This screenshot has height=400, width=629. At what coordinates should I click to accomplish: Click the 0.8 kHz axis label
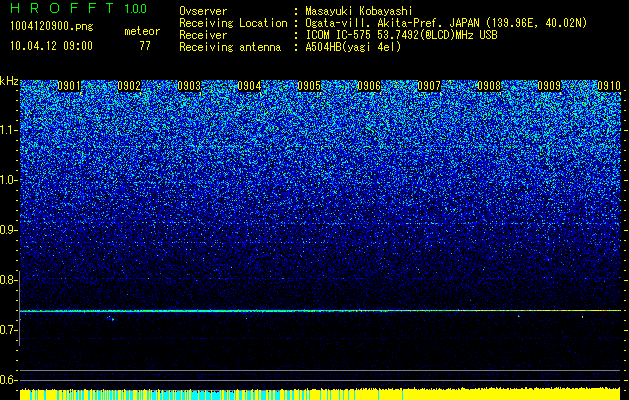pos(8,280)
